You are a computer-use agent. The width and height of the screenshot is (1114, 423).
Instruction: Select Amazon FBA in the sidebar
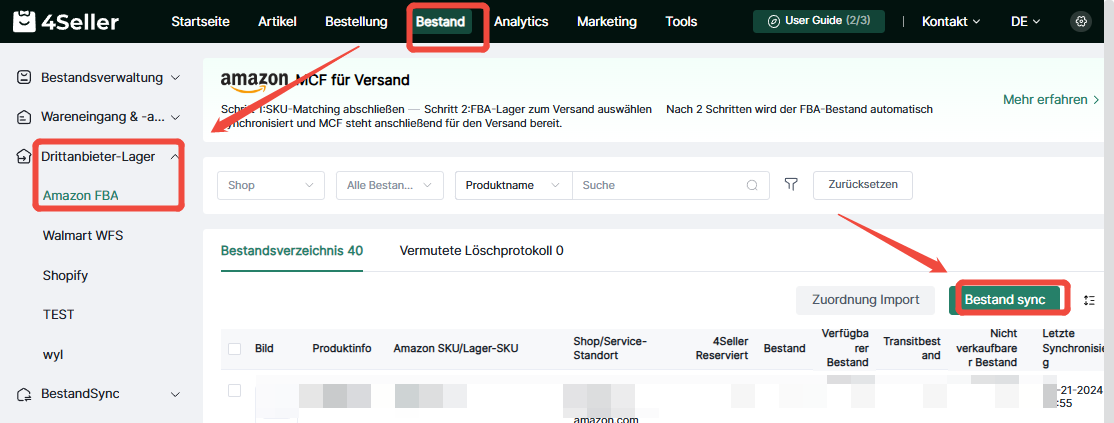(80, 196)
